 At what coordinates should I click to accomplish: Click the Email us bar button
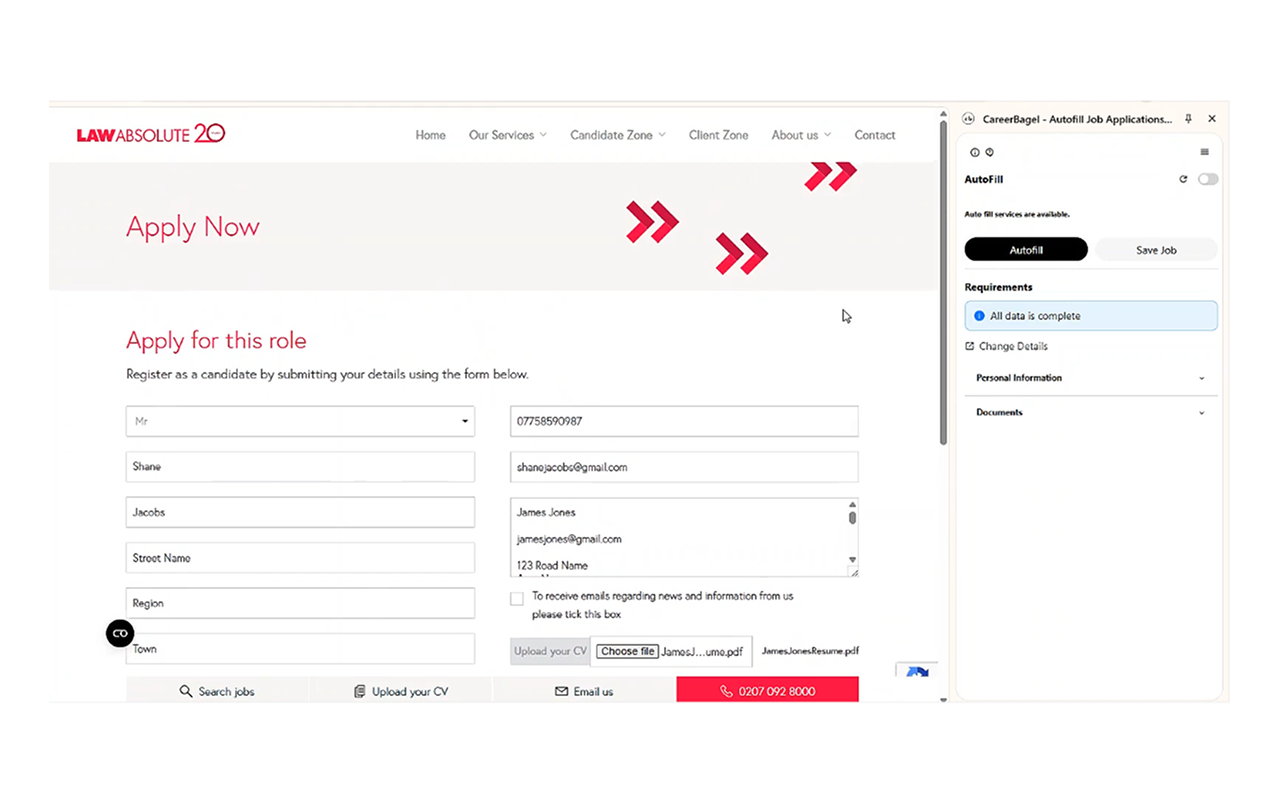[584, 691]
